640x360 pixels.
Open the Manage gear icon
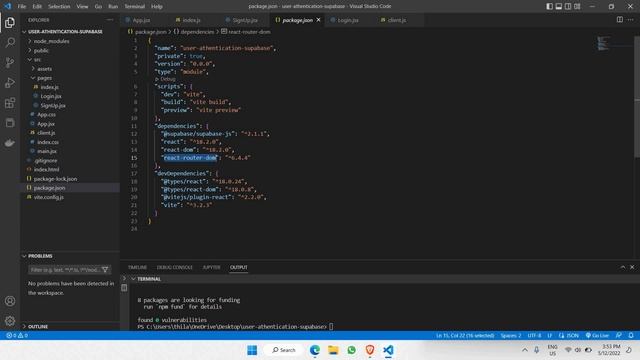10,321
